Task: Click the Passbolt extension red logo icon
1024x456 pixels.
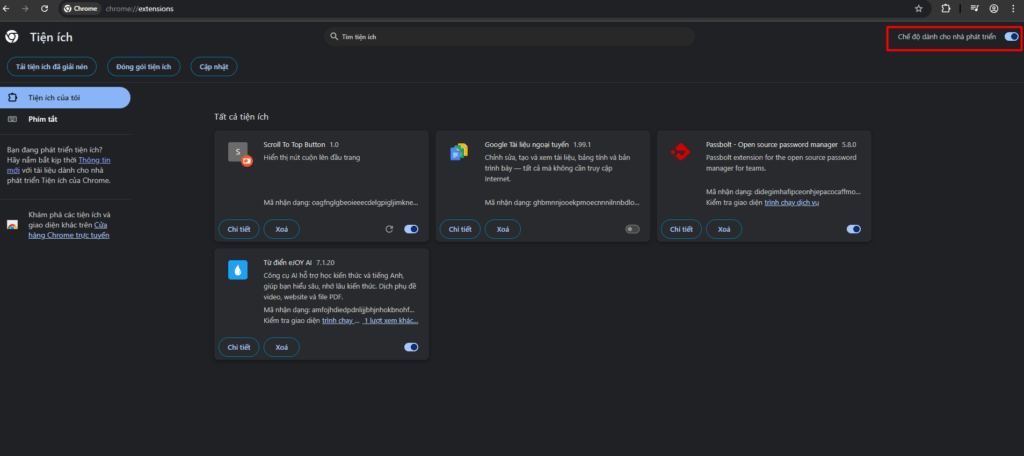Action: coord(680,153)
